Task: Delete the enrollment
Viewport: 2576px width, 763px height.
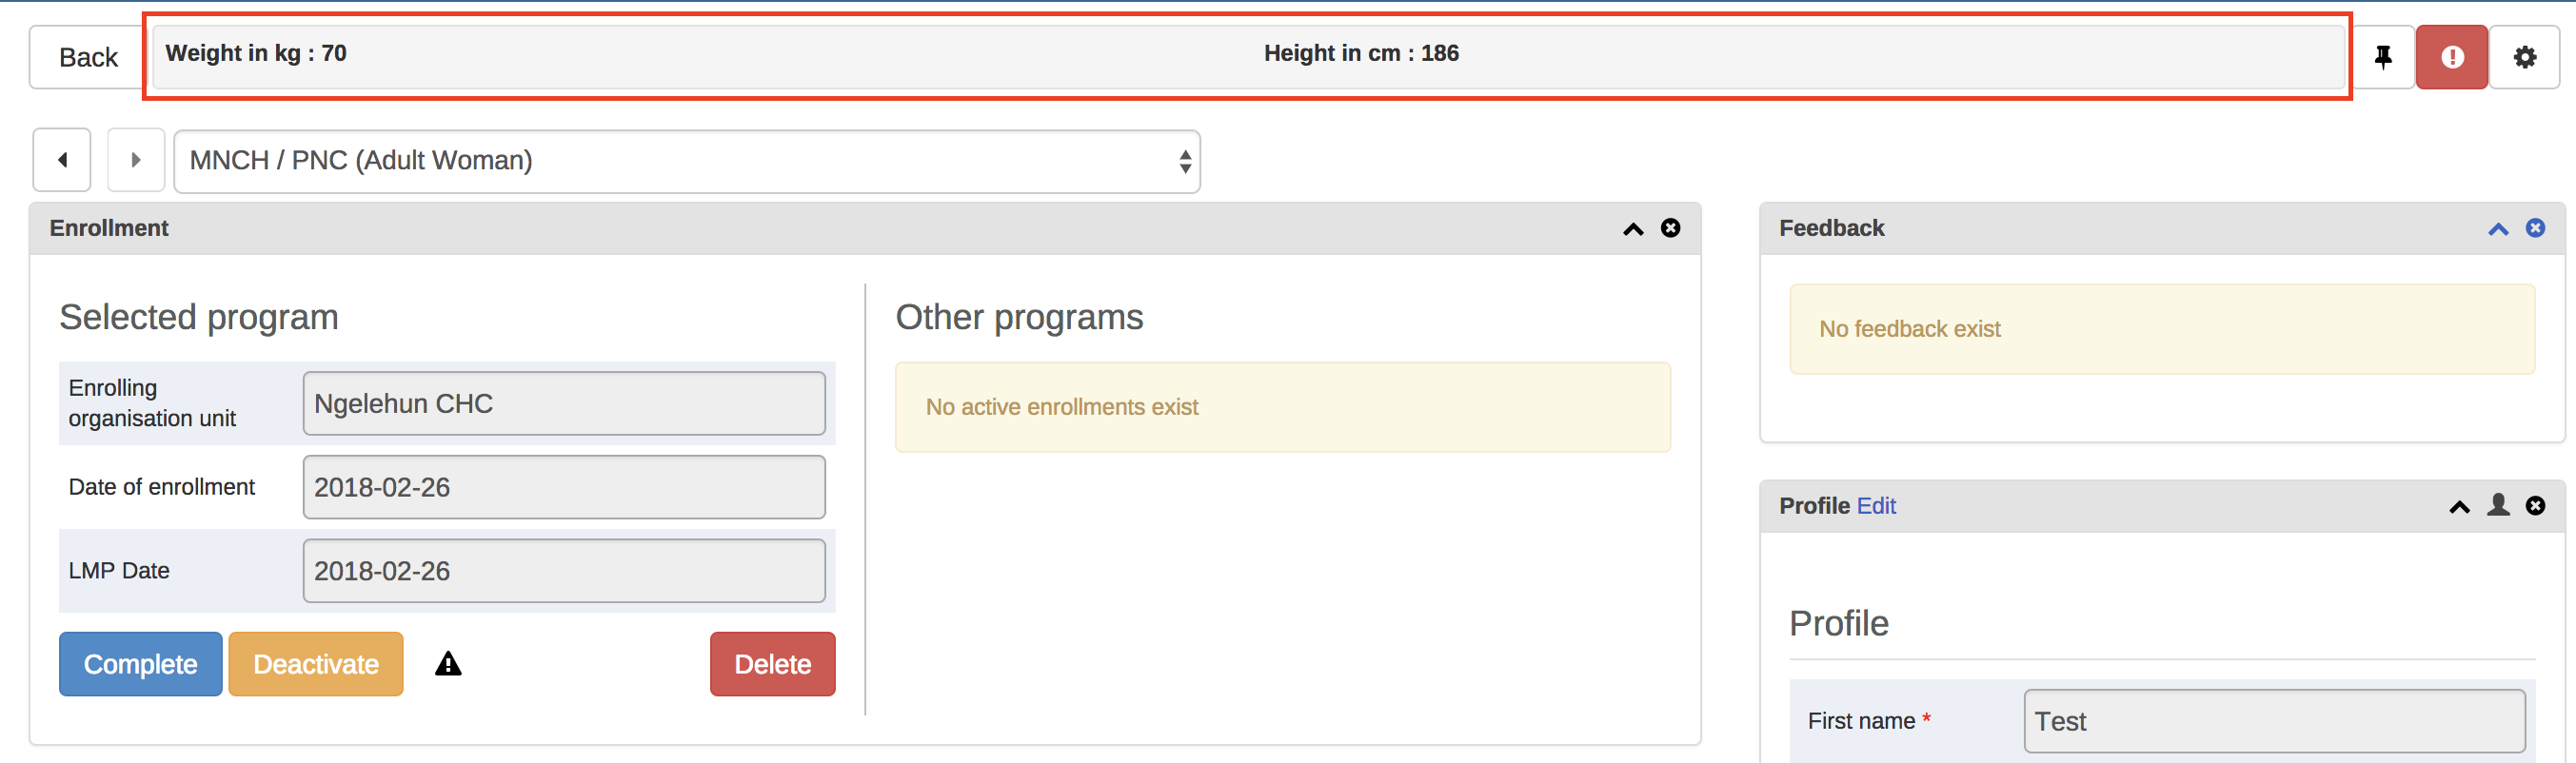Action: 772,664
